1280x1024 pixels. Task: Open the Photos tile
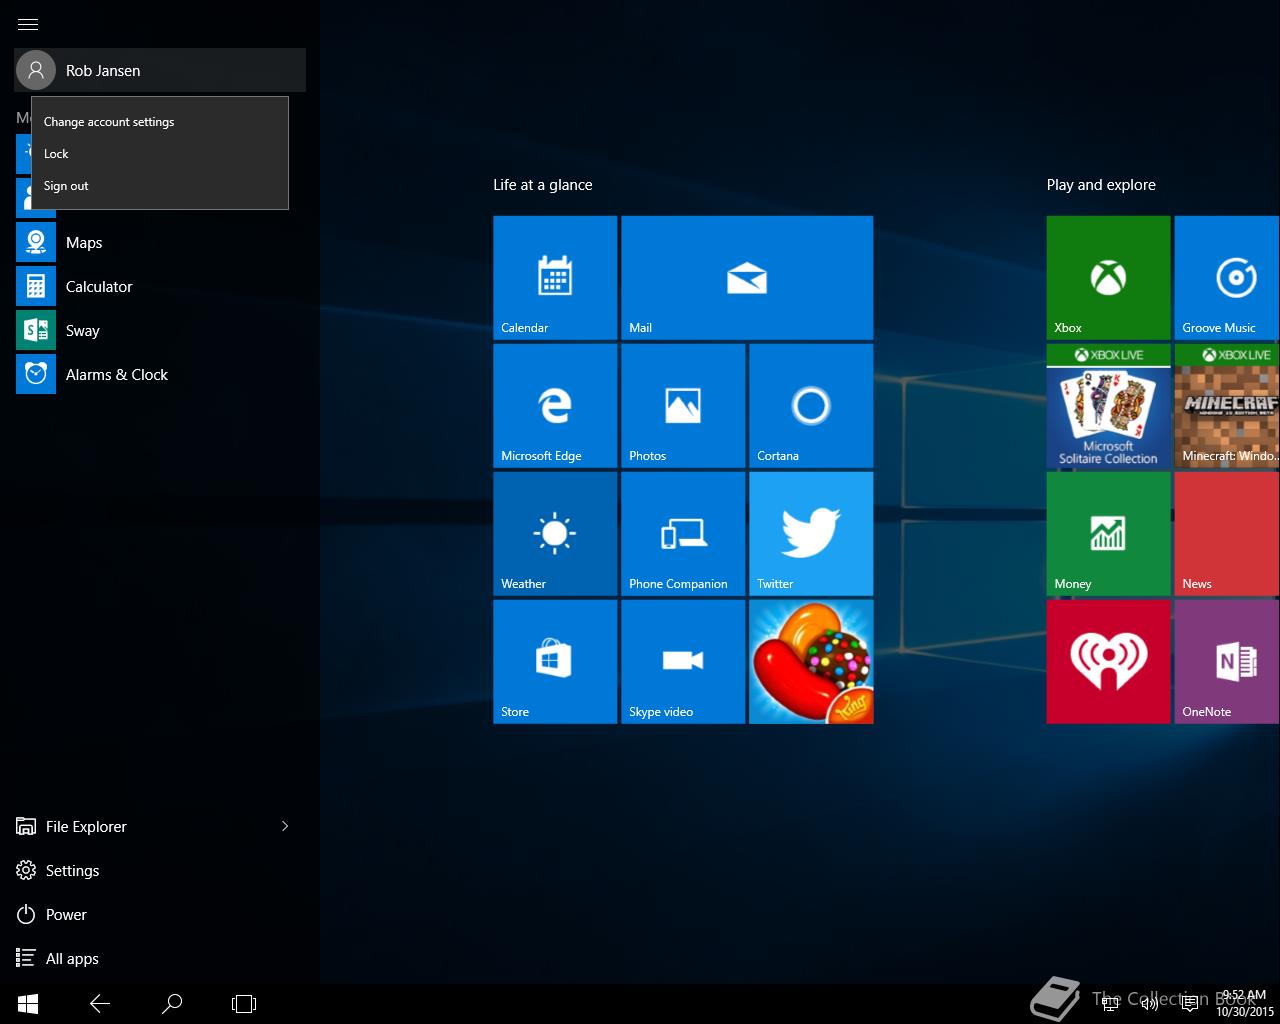pyautogui.click(x=683, y=406)
